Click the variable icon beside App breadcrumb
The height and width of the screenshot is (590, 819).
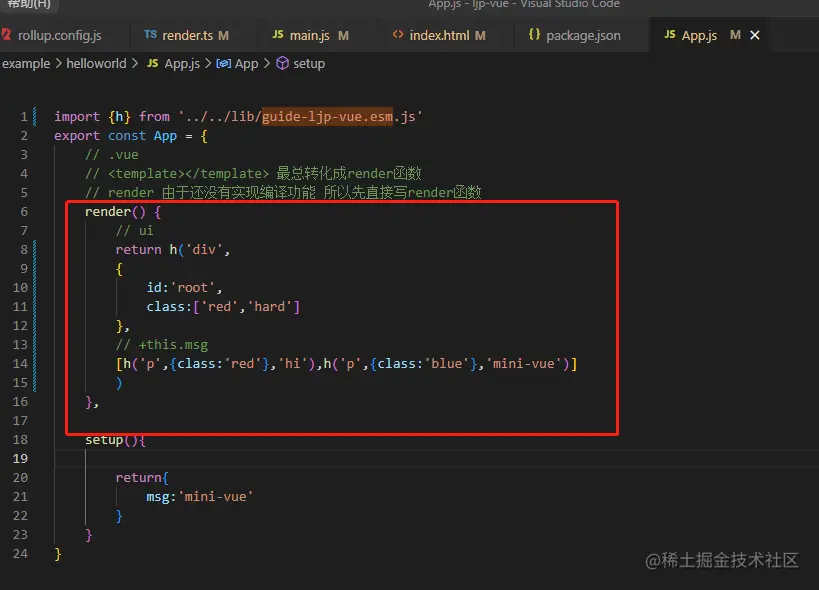pos(224,64)
